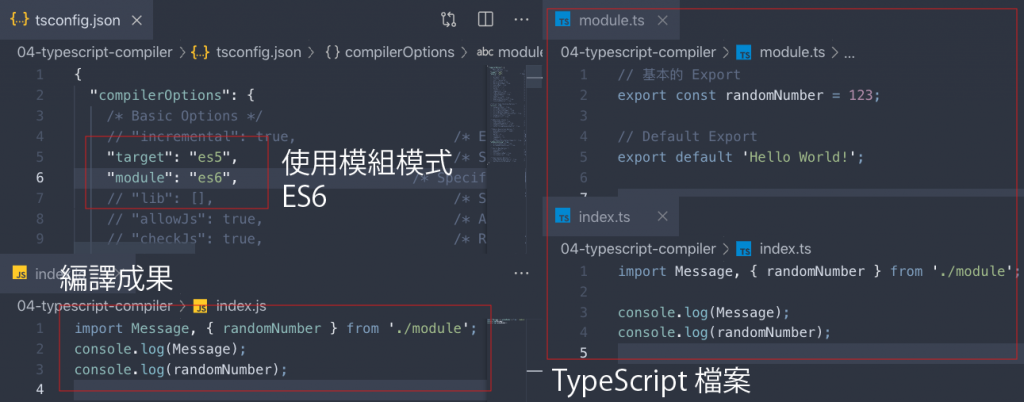Screen dimensions: 1024x402
Task: Click the TS icon in module.ts breadcrumb
Action: [743, 52]
